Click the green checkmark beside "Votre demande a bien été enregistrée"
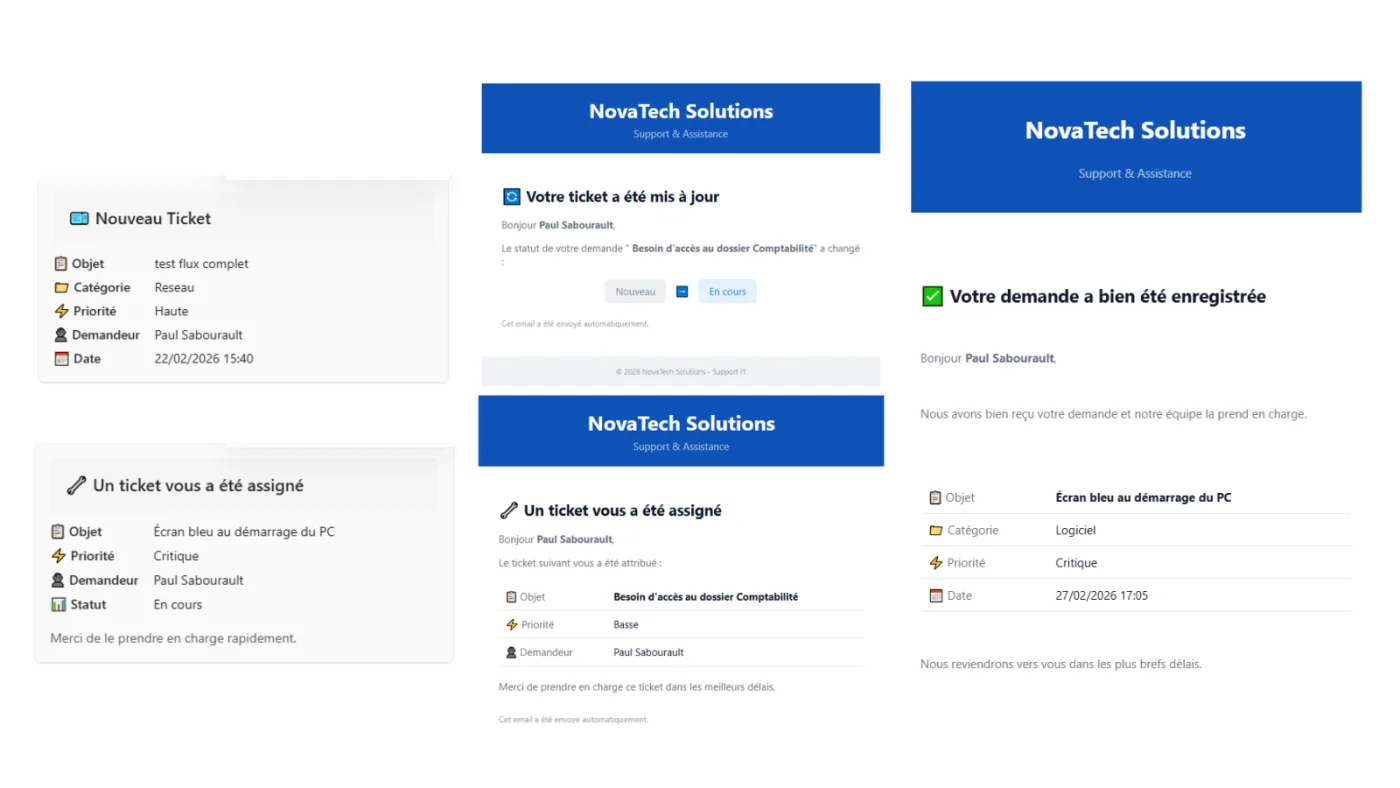Viewport: 1400px width, 788px height. 932,296
